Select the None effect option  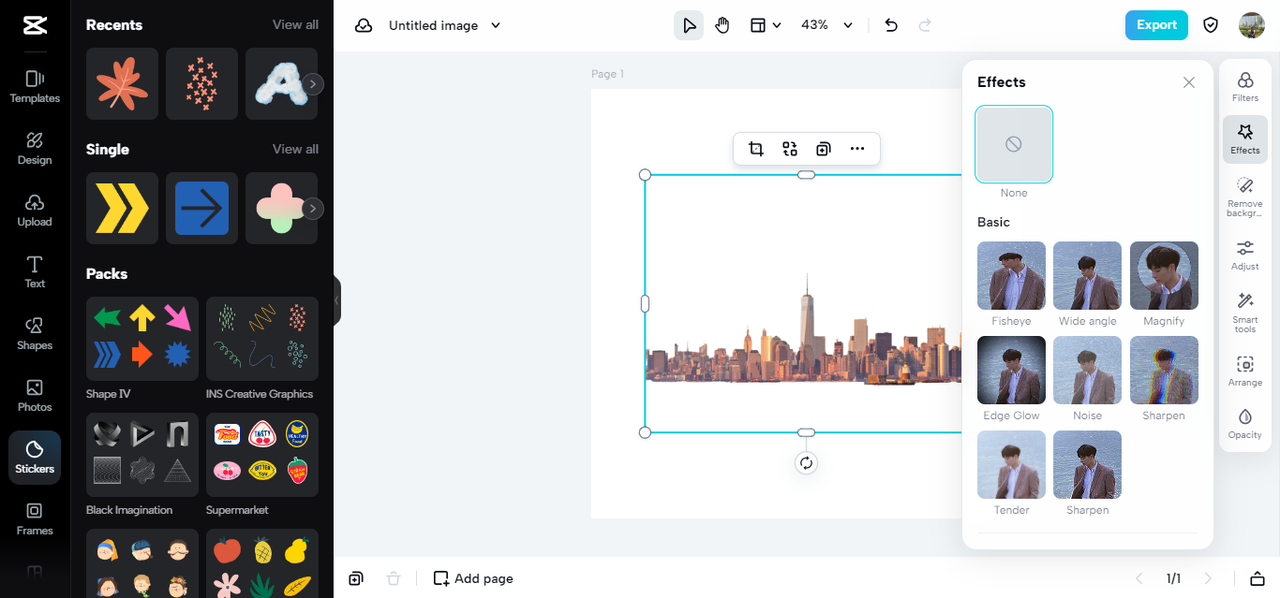click(x=1014, y=144)
